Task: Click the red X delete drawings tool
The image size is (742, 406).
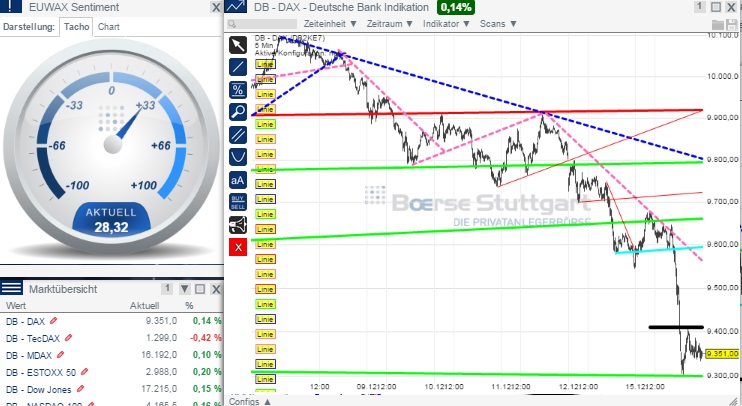Action: (x=238, y=247)
